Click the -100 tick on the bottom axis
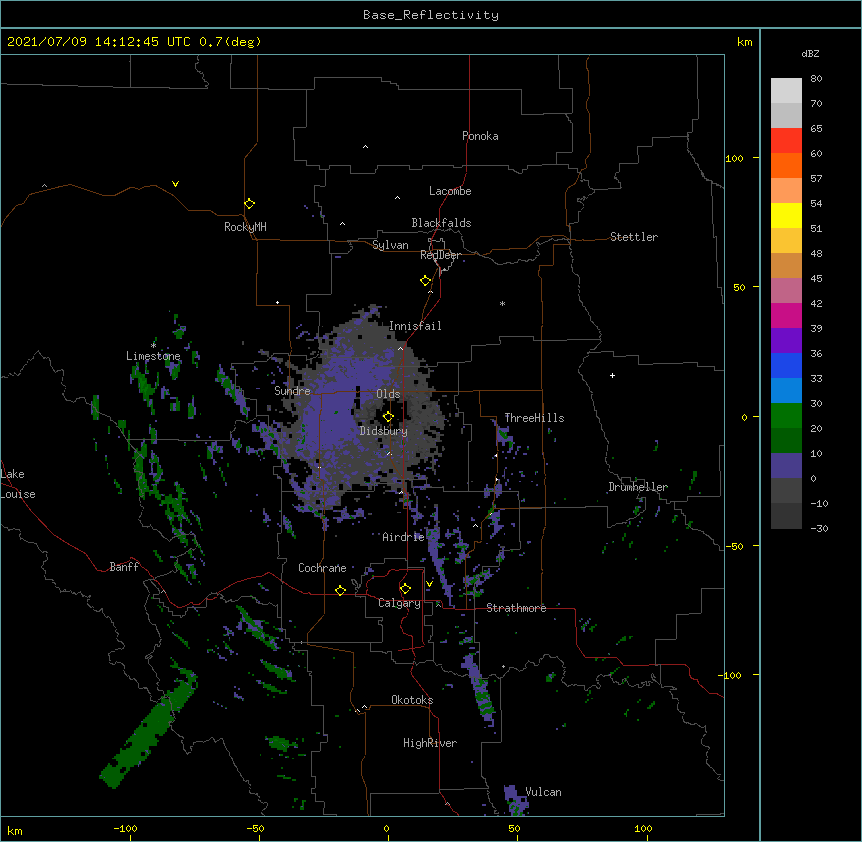The image size is (862, 842). click(x=126, y=828)
